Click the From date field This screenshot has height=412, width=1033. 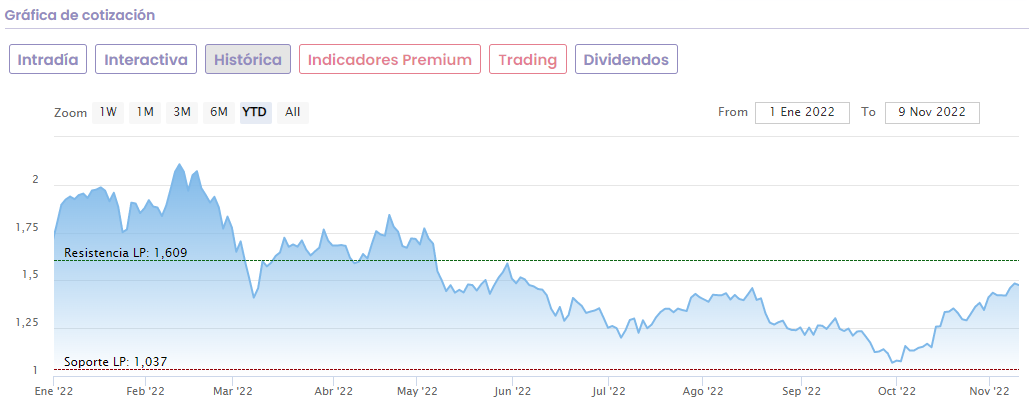pos(802,112)
